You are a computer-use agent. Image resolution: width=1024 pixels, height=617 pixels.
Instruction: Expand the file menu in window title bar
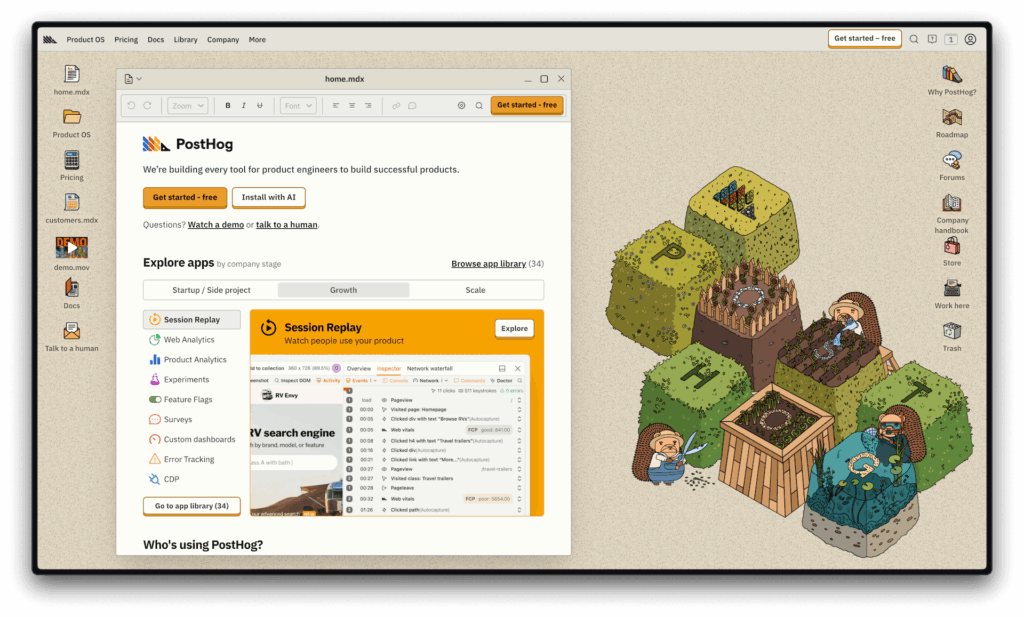133,79
